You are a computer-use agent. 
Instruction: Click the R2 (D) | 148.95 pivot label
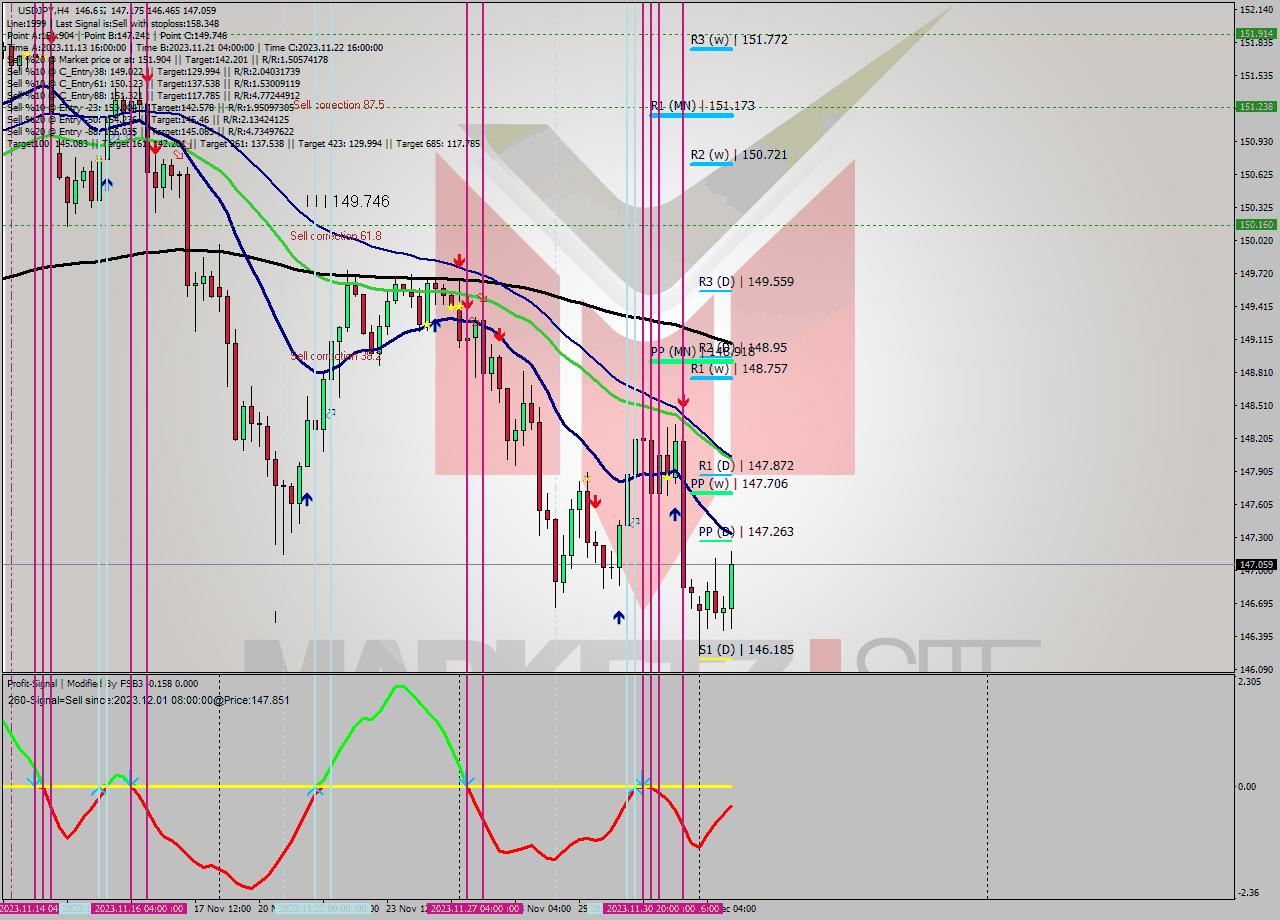744,348
